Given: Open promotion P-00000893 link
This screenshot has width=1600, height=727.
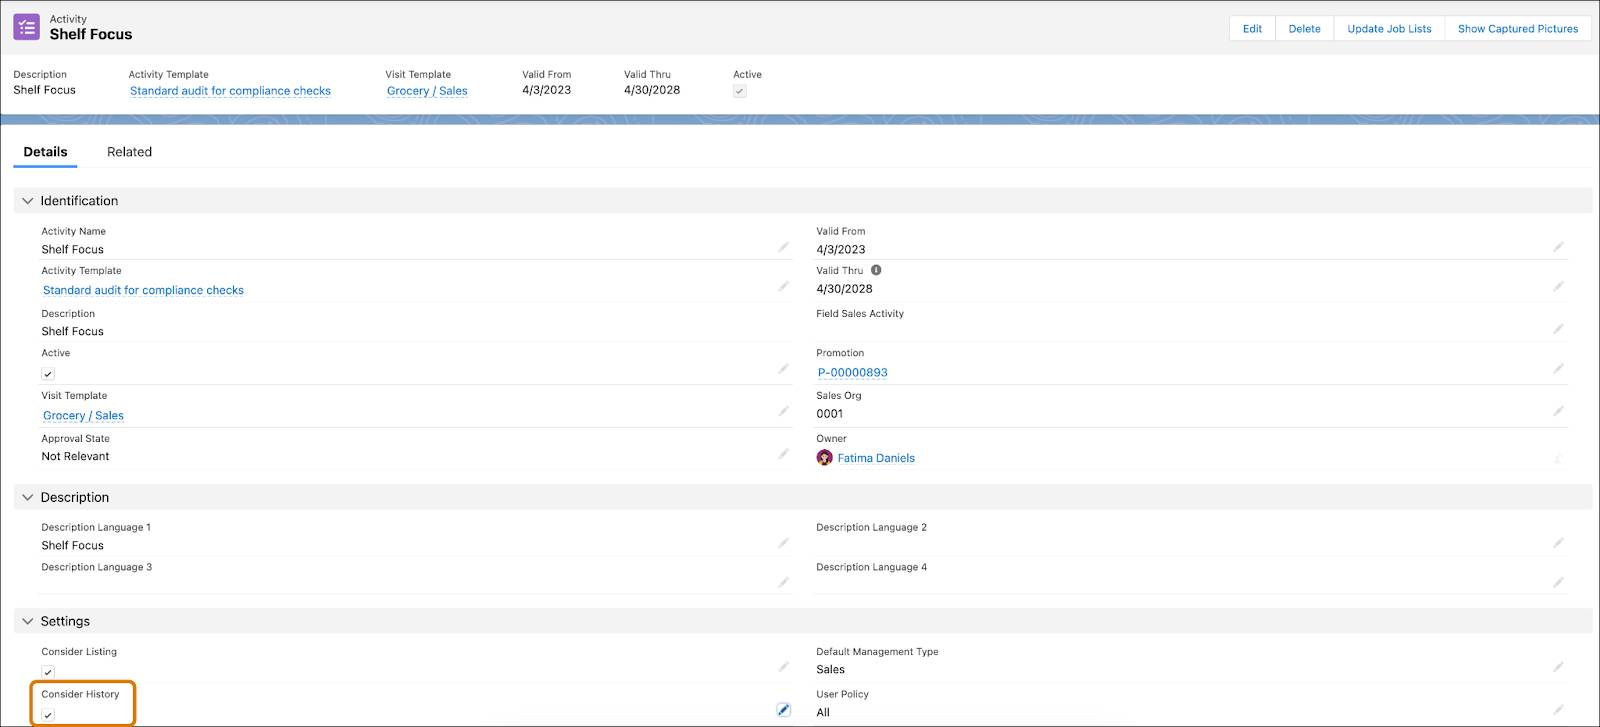Looking at the screenshot, I should pyautogui.click(x=852, y=372).
